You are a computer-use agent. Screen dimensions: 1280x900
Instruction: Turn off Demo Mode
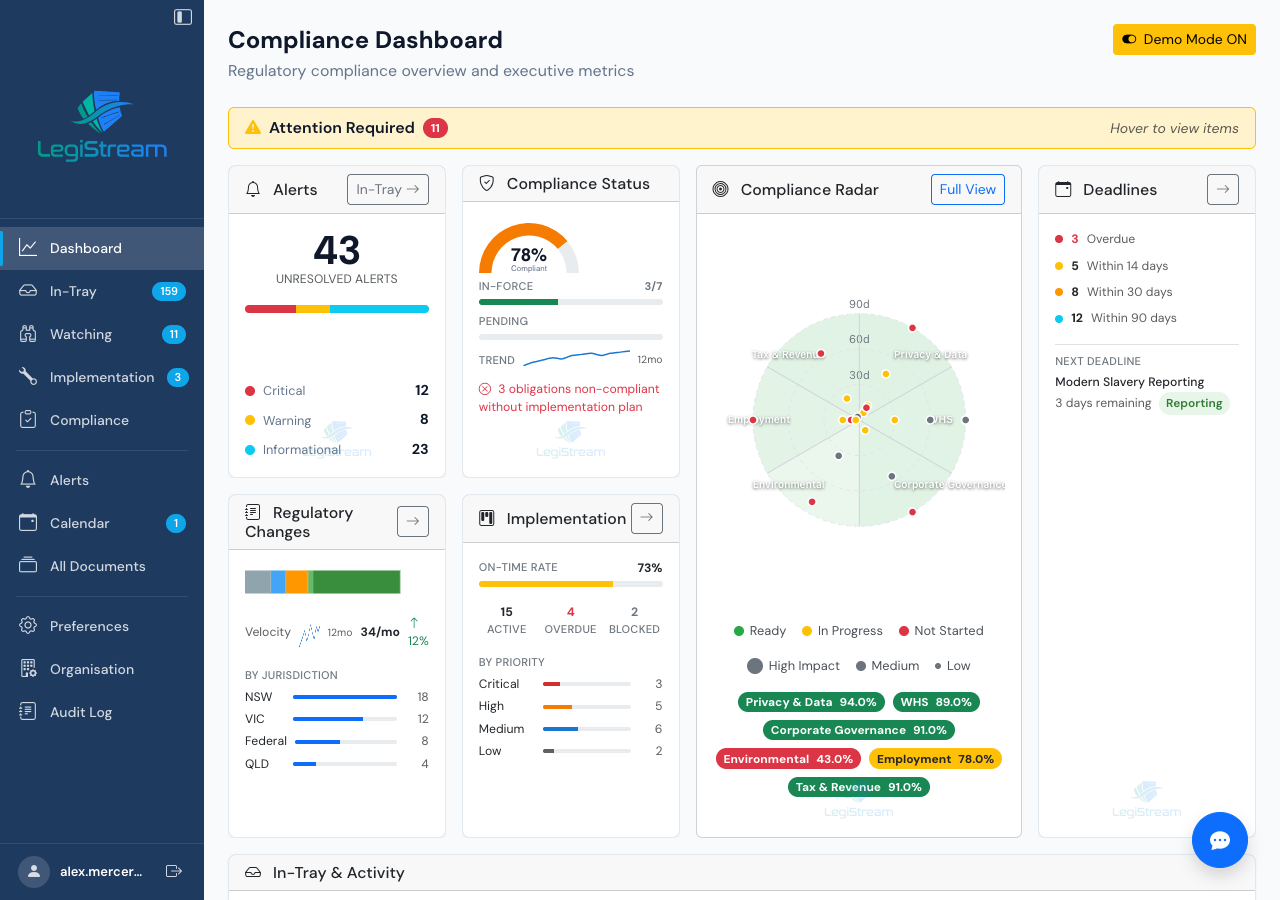pos(1184,39)
